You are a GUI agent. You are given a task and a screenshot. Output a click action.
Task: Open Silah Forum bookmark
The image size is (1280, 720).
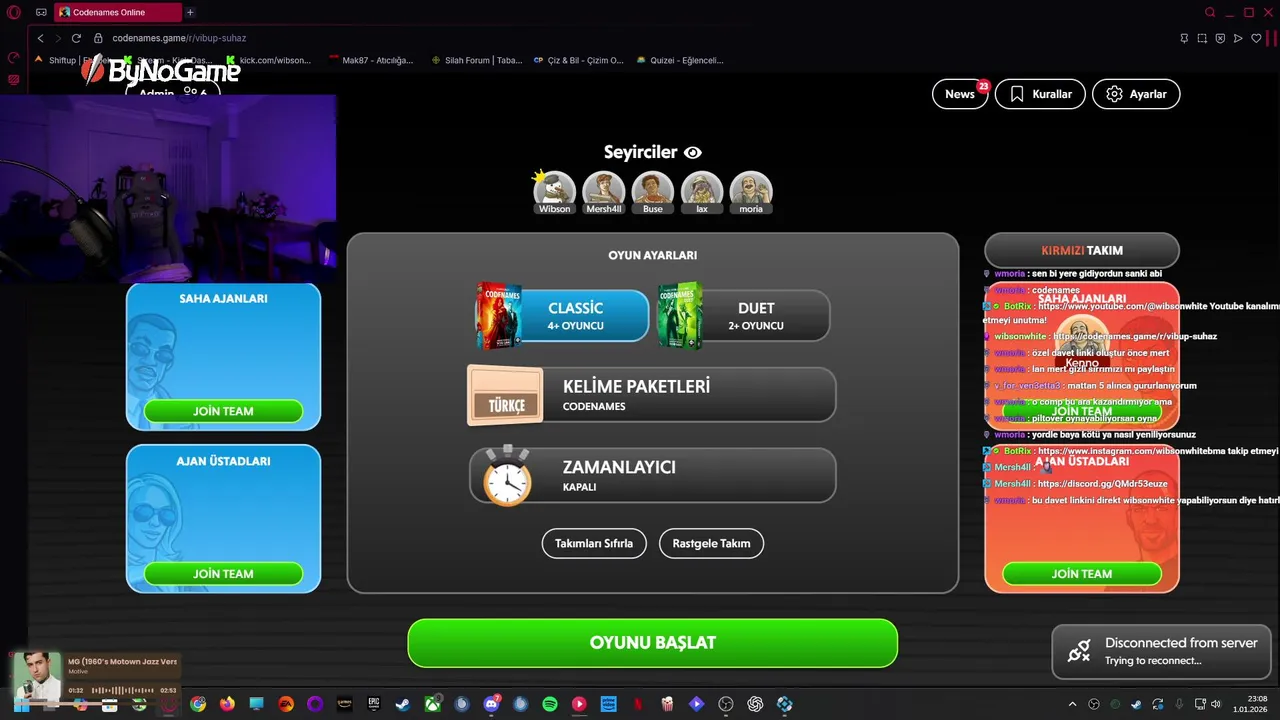point(477,60)
